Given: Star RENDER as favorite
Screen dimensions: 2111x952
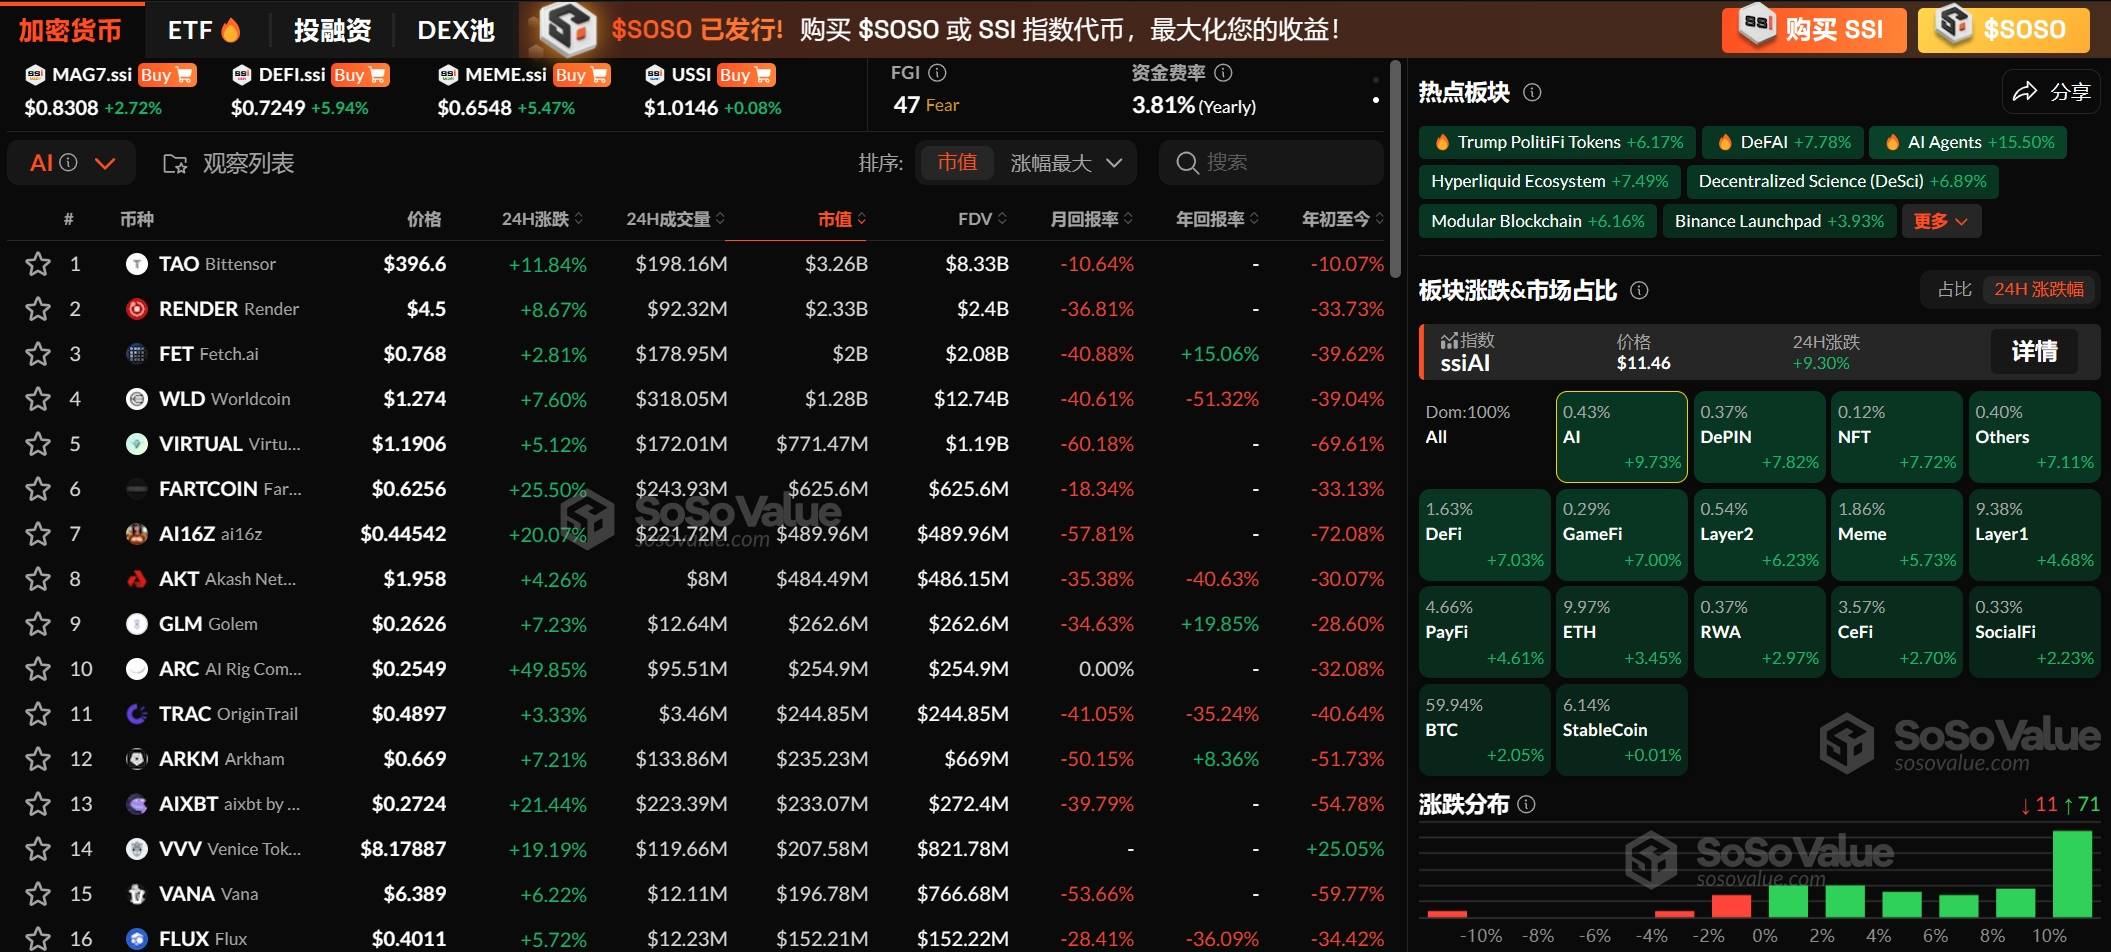Looking at the screenshot, I should [38, 309].
